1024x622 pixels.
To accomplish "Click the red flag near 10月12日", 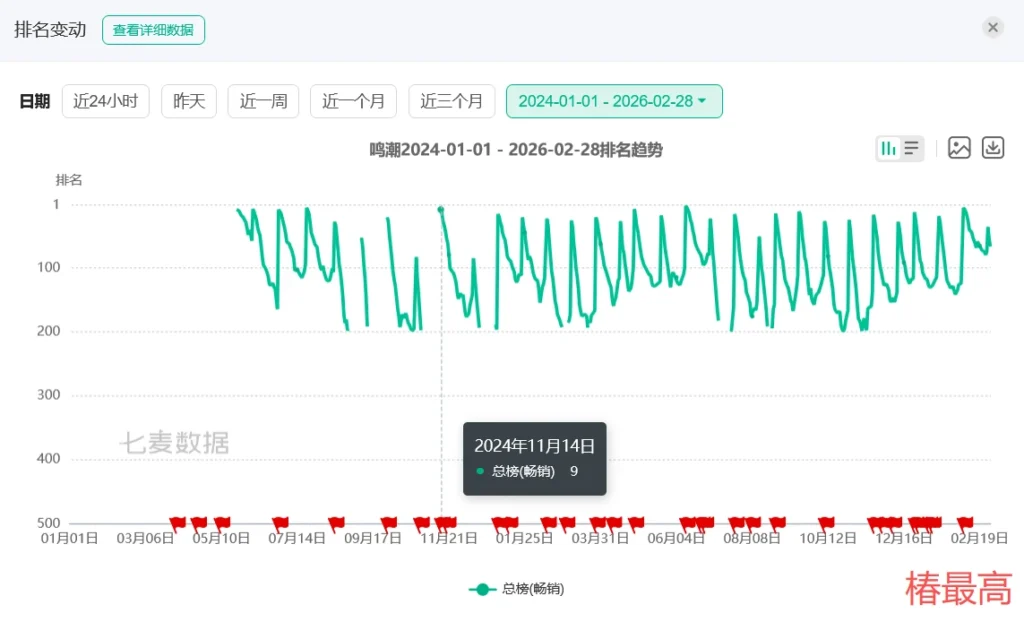I will [x=826, y=522].
